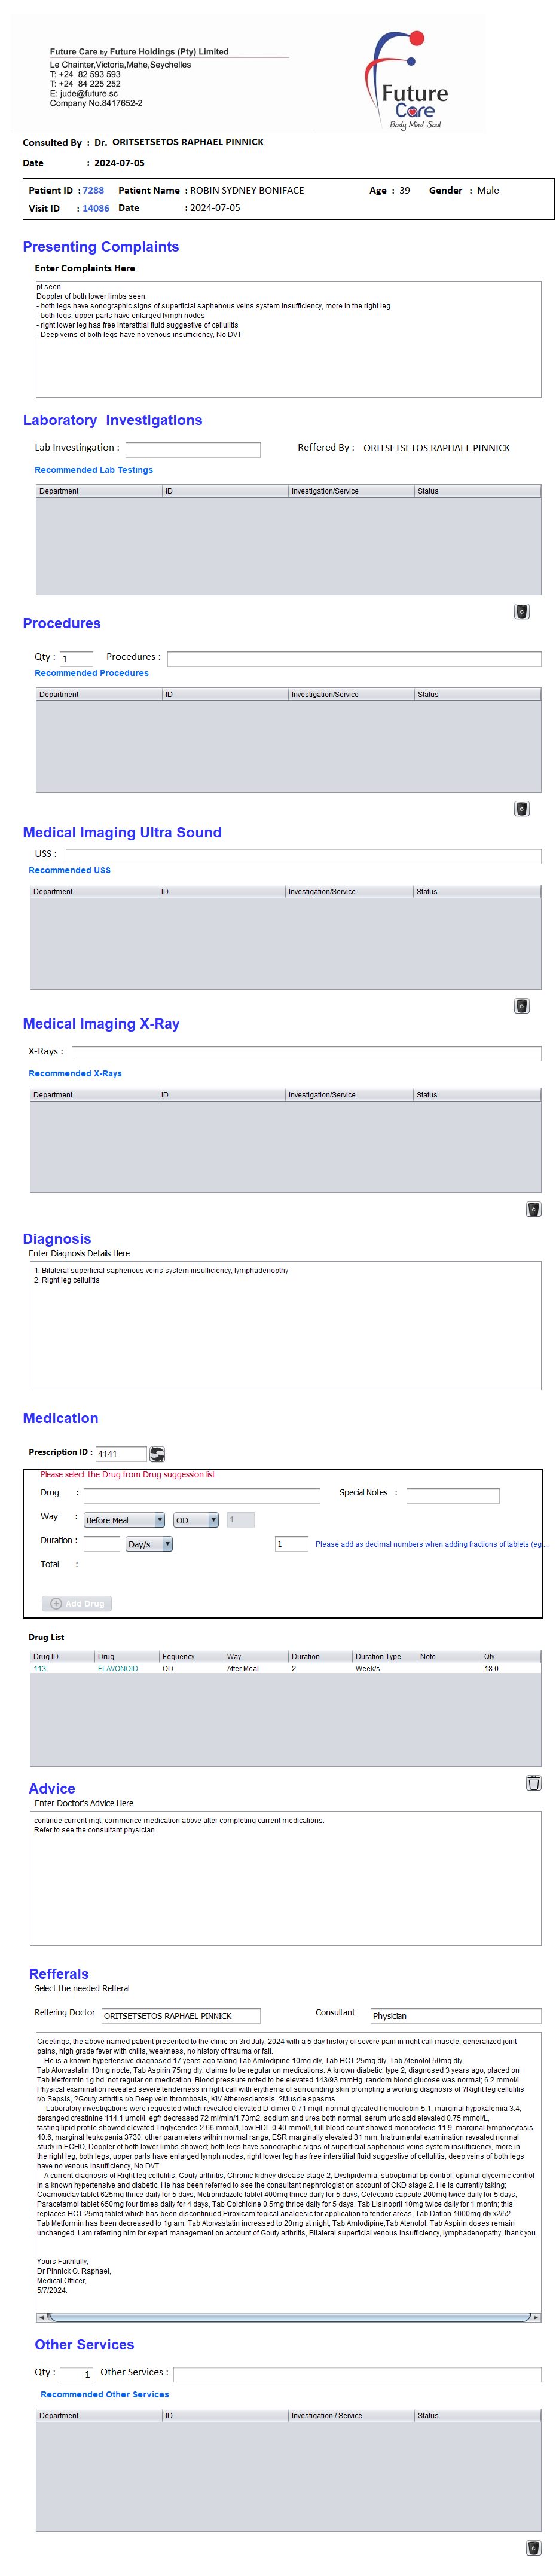Click the Lab Investigation input field
This screenshot has height=2576, width=556.
(192, 450)
